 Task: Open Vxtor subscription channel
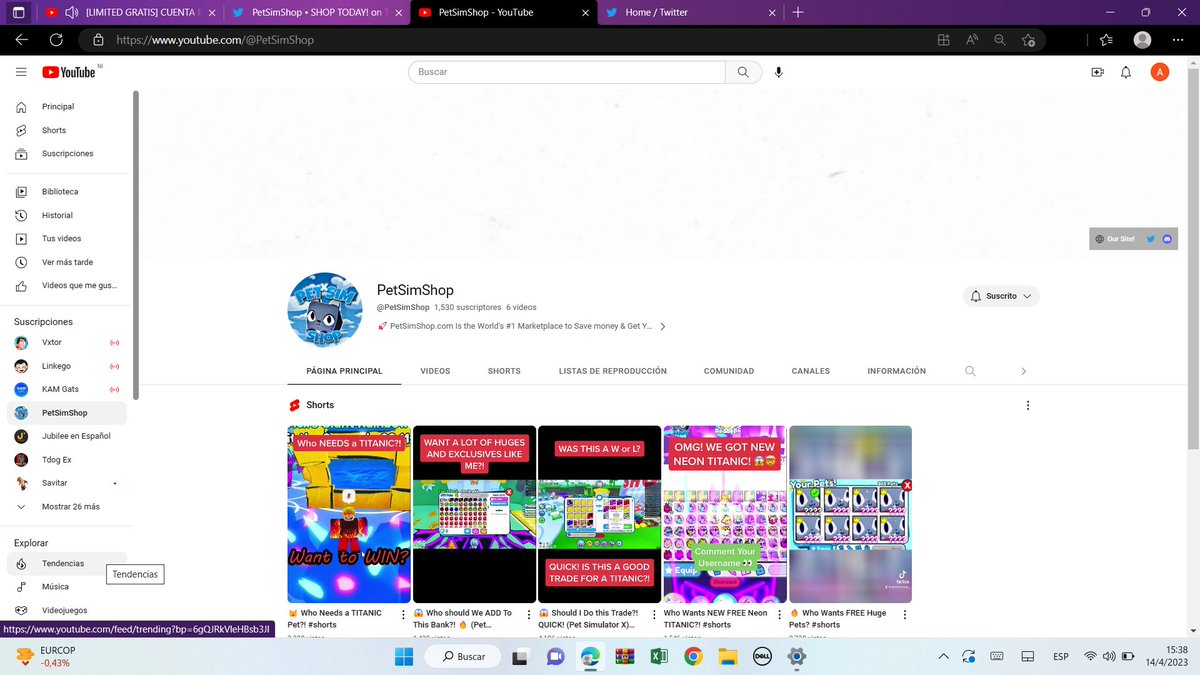(66, 343)
